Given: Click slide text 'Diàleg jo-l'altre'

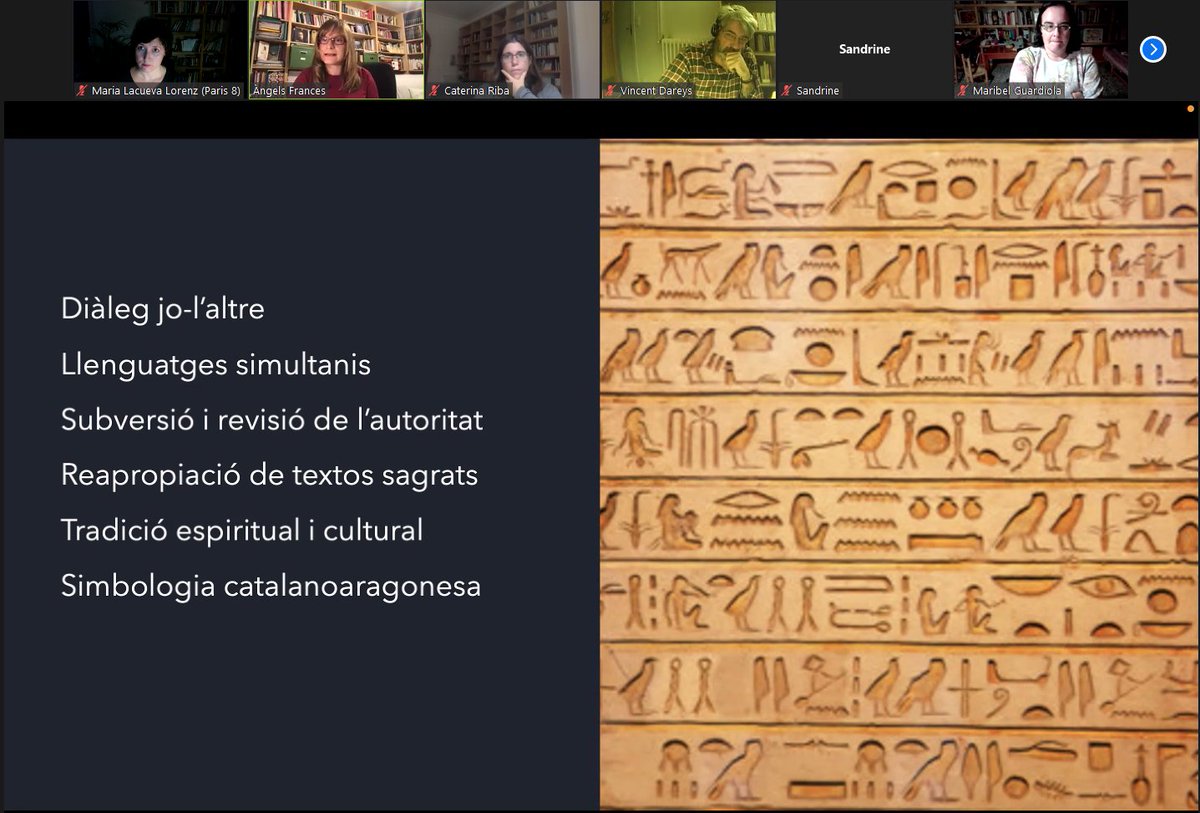Looking at the screenshot, I should point(163,308).
